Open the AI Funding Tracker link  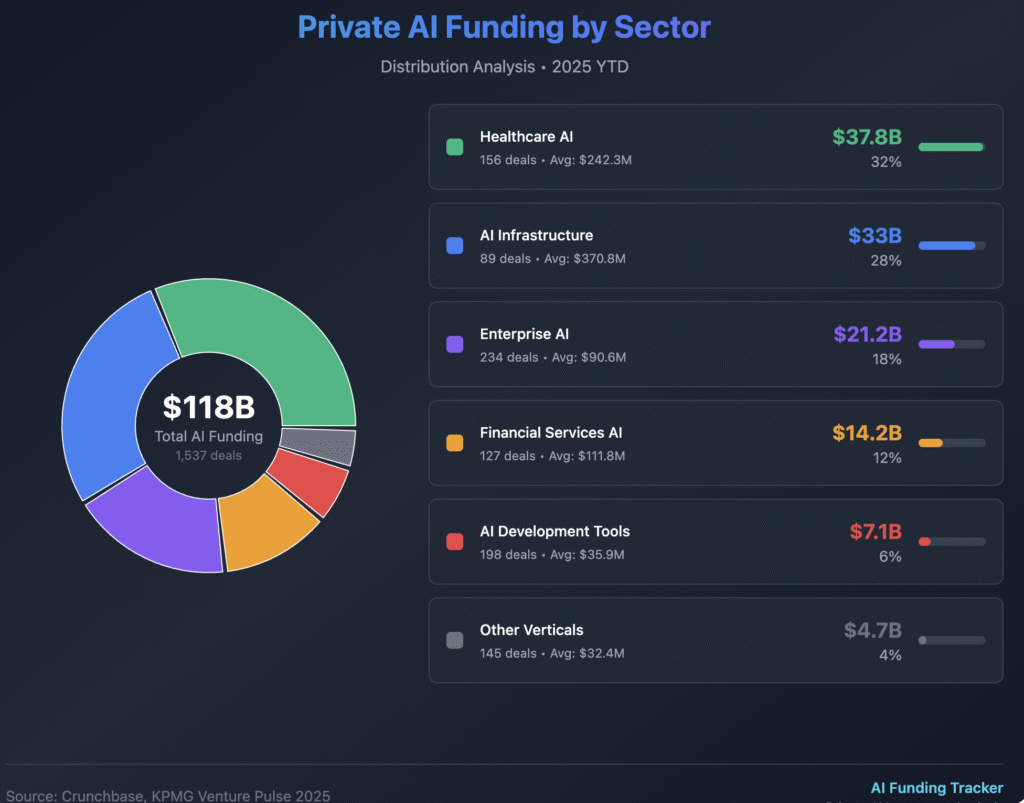click(936, 788)
